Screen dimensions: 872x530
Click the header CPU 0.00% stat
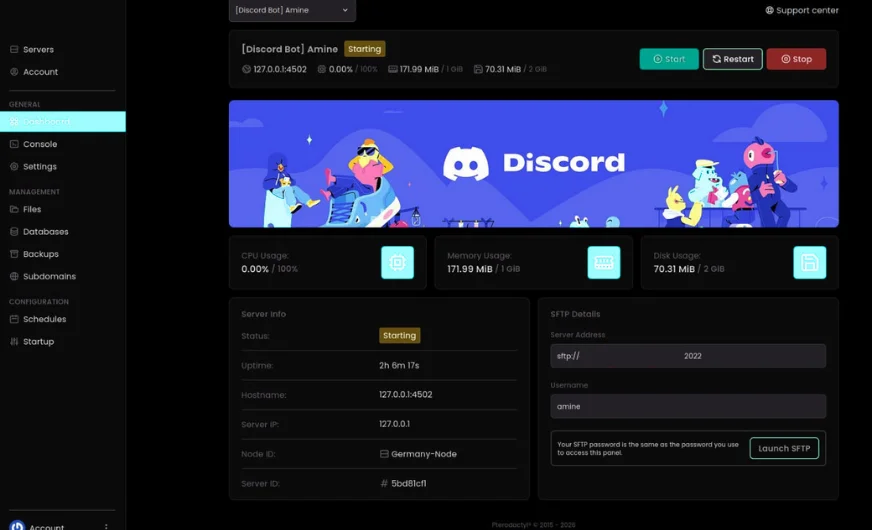click(347, 69)
